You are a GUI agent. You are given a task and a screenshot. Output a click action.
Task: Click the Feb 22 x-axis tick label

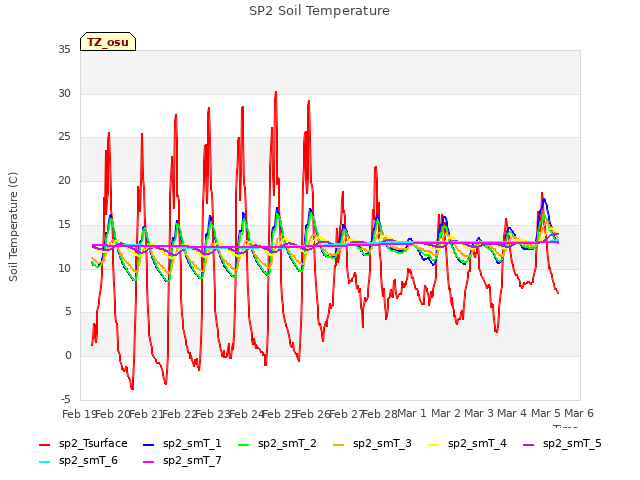[179, 414]
